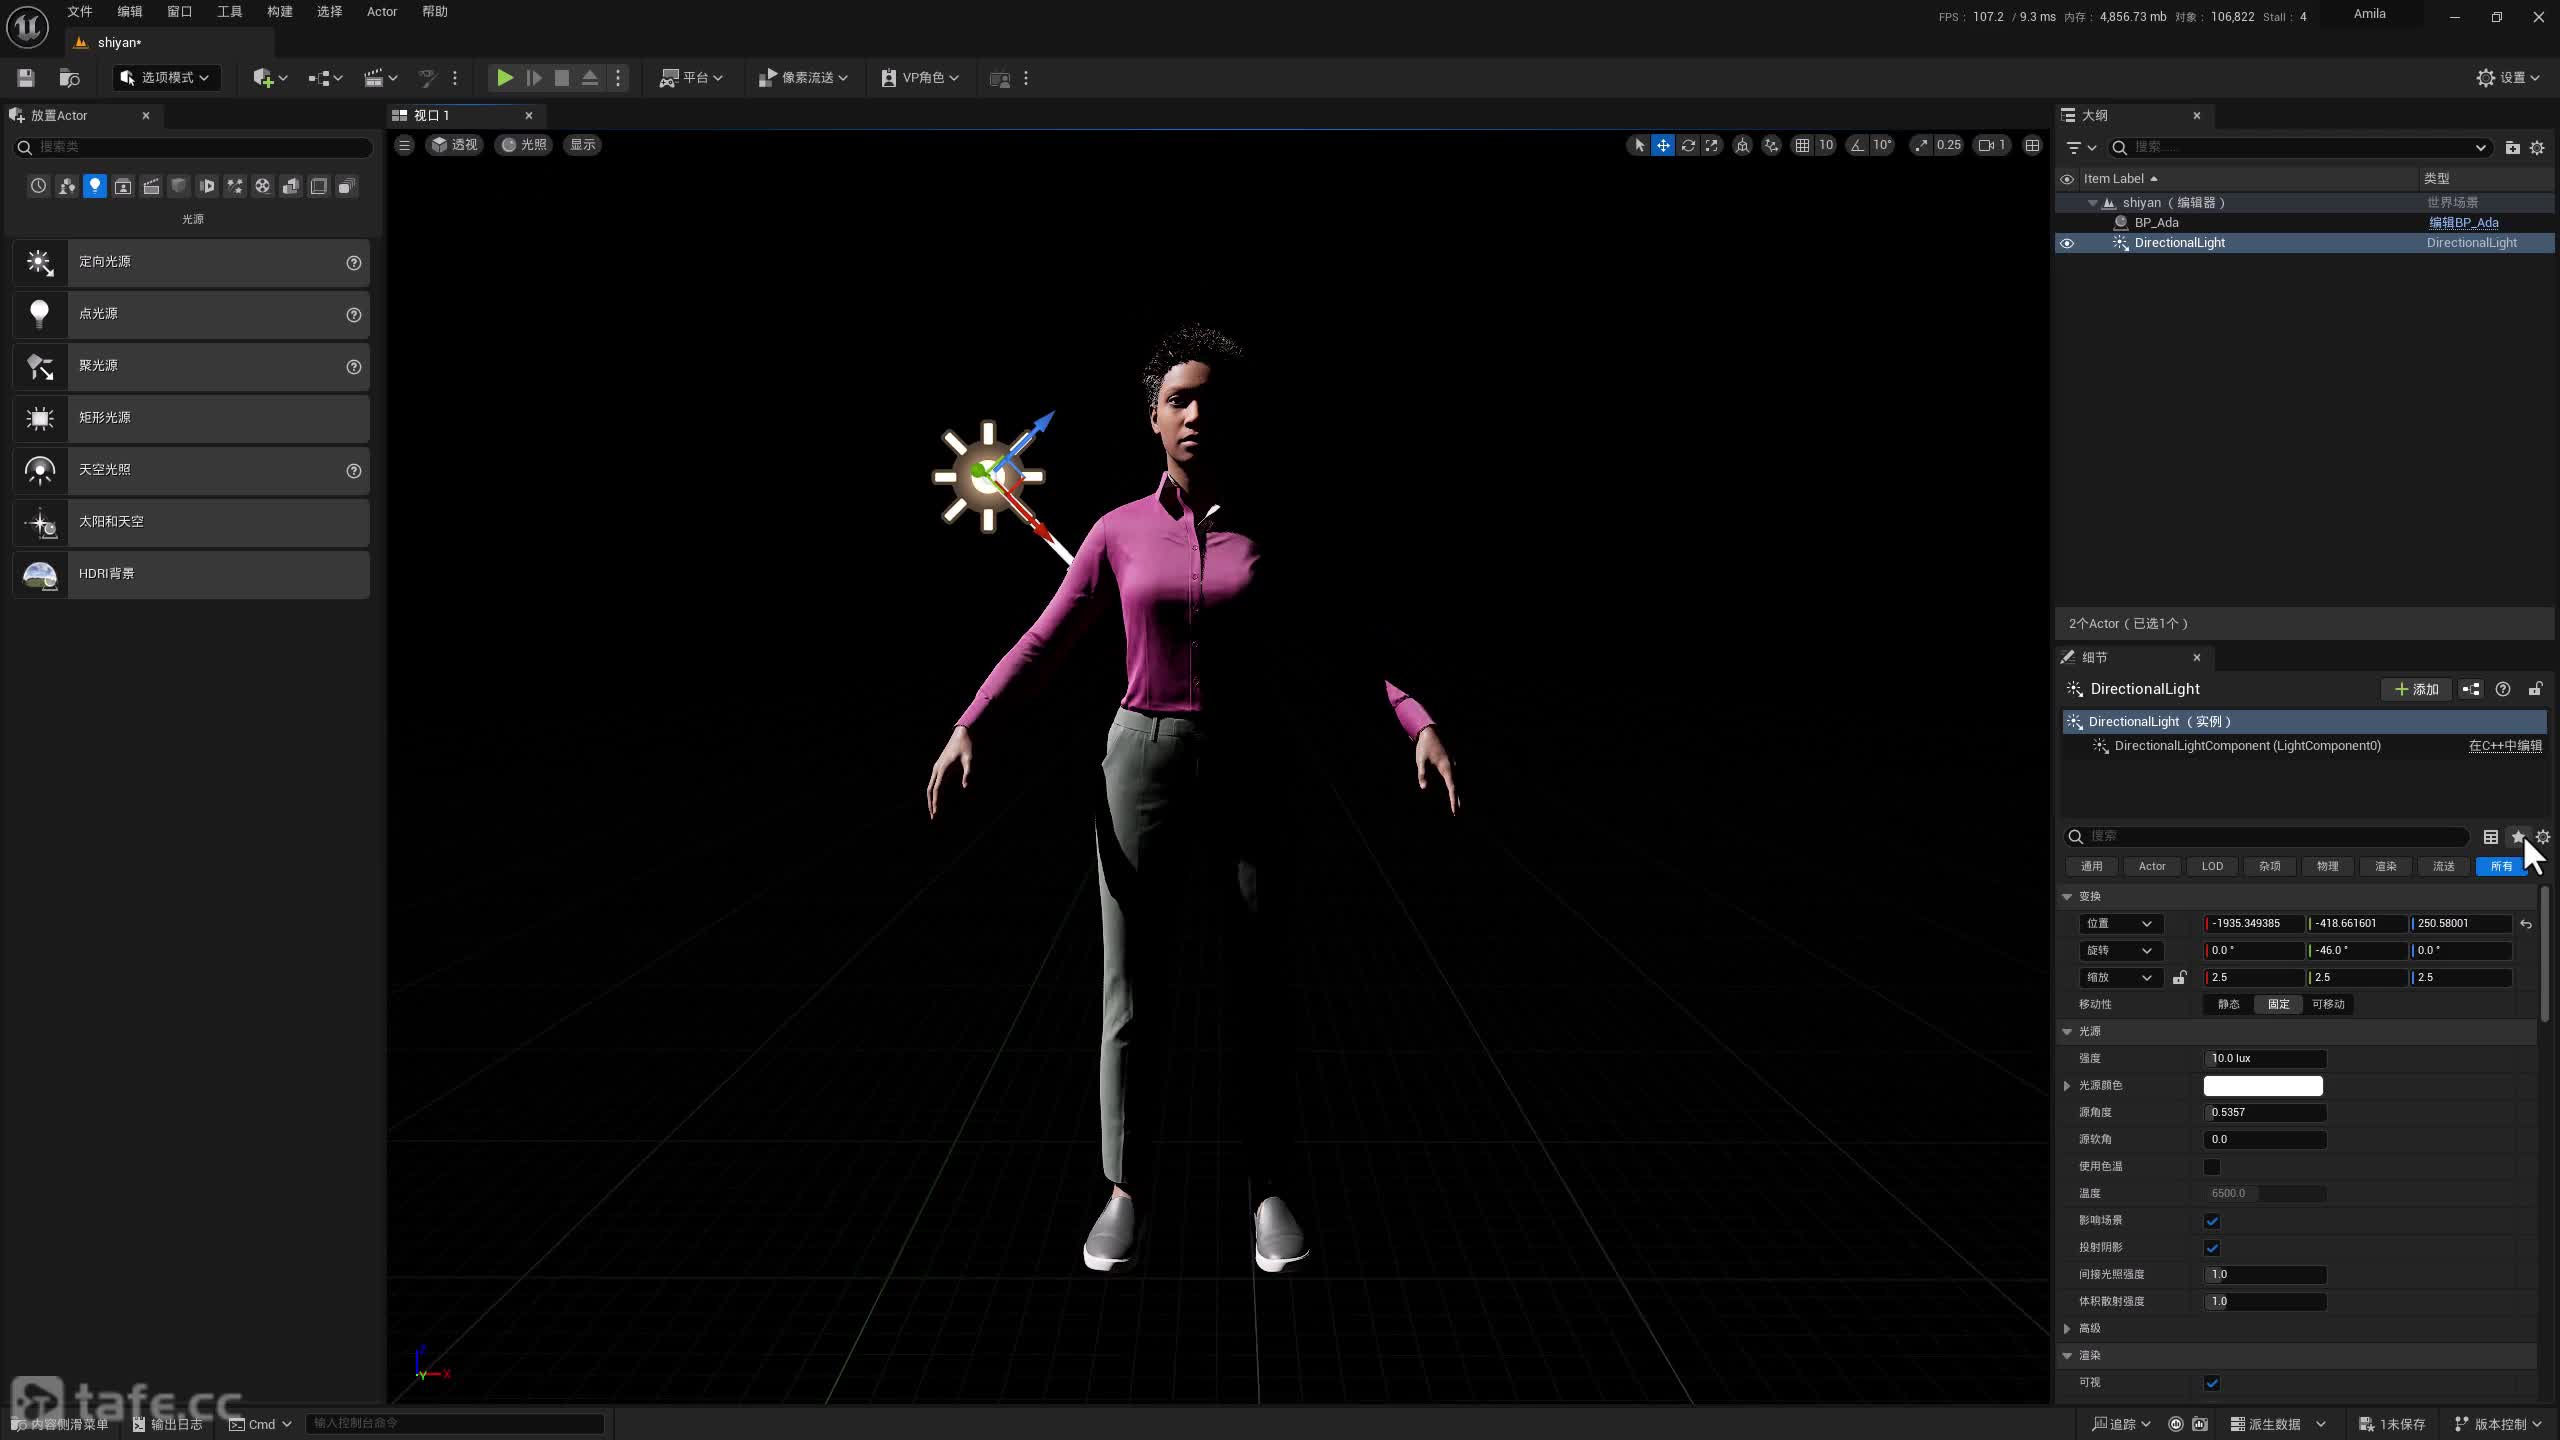The image size is (2560, 1440).
Task: Save the current level with the floppy icon
Action: (x=26, y=78)
